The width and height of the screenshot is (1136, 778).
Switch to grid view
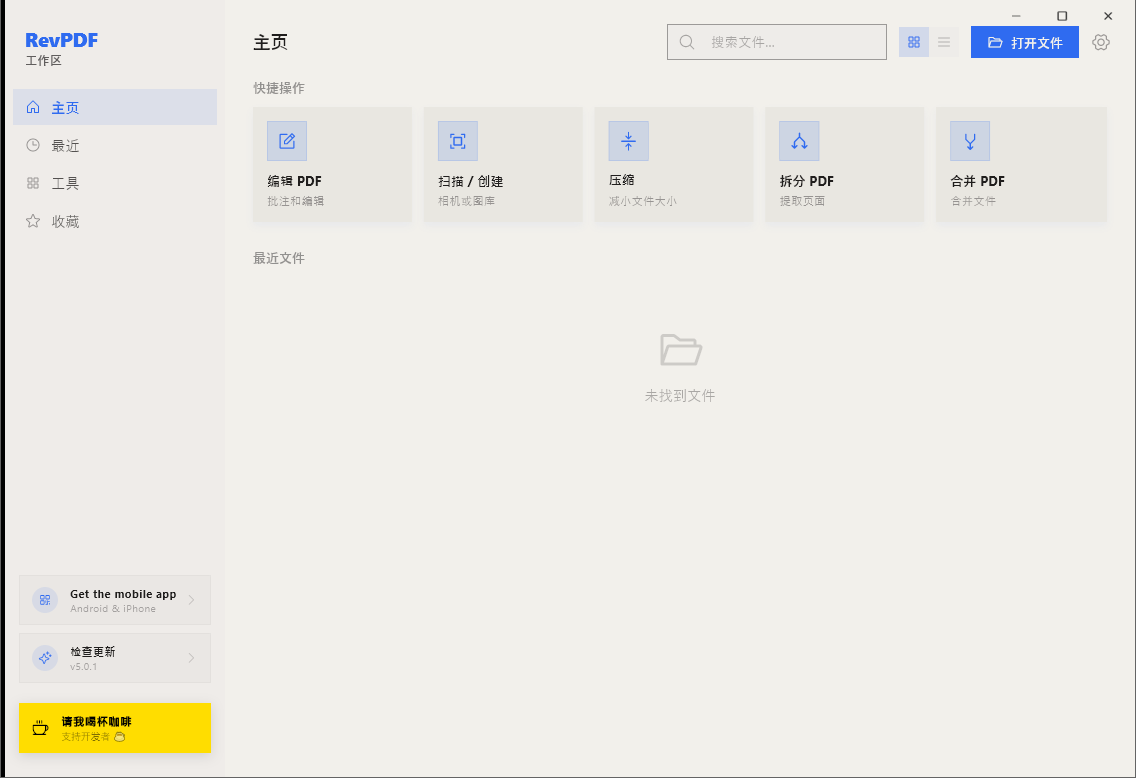[x=914, y=42]
